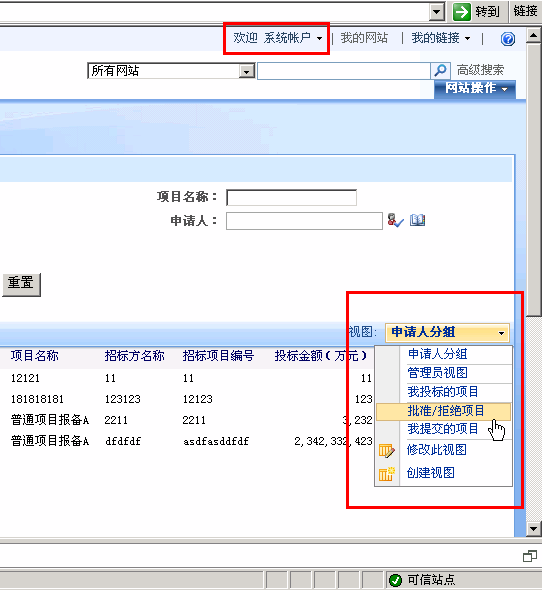
Task: Open the address bar dropdown arrow
Action: point(437,12)
